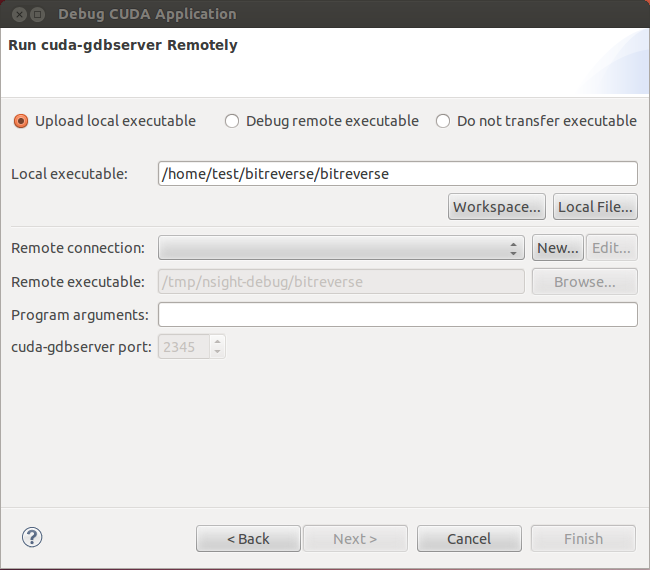Select Upload local executable option
This screenshot has width=650, height=570.
21,121
